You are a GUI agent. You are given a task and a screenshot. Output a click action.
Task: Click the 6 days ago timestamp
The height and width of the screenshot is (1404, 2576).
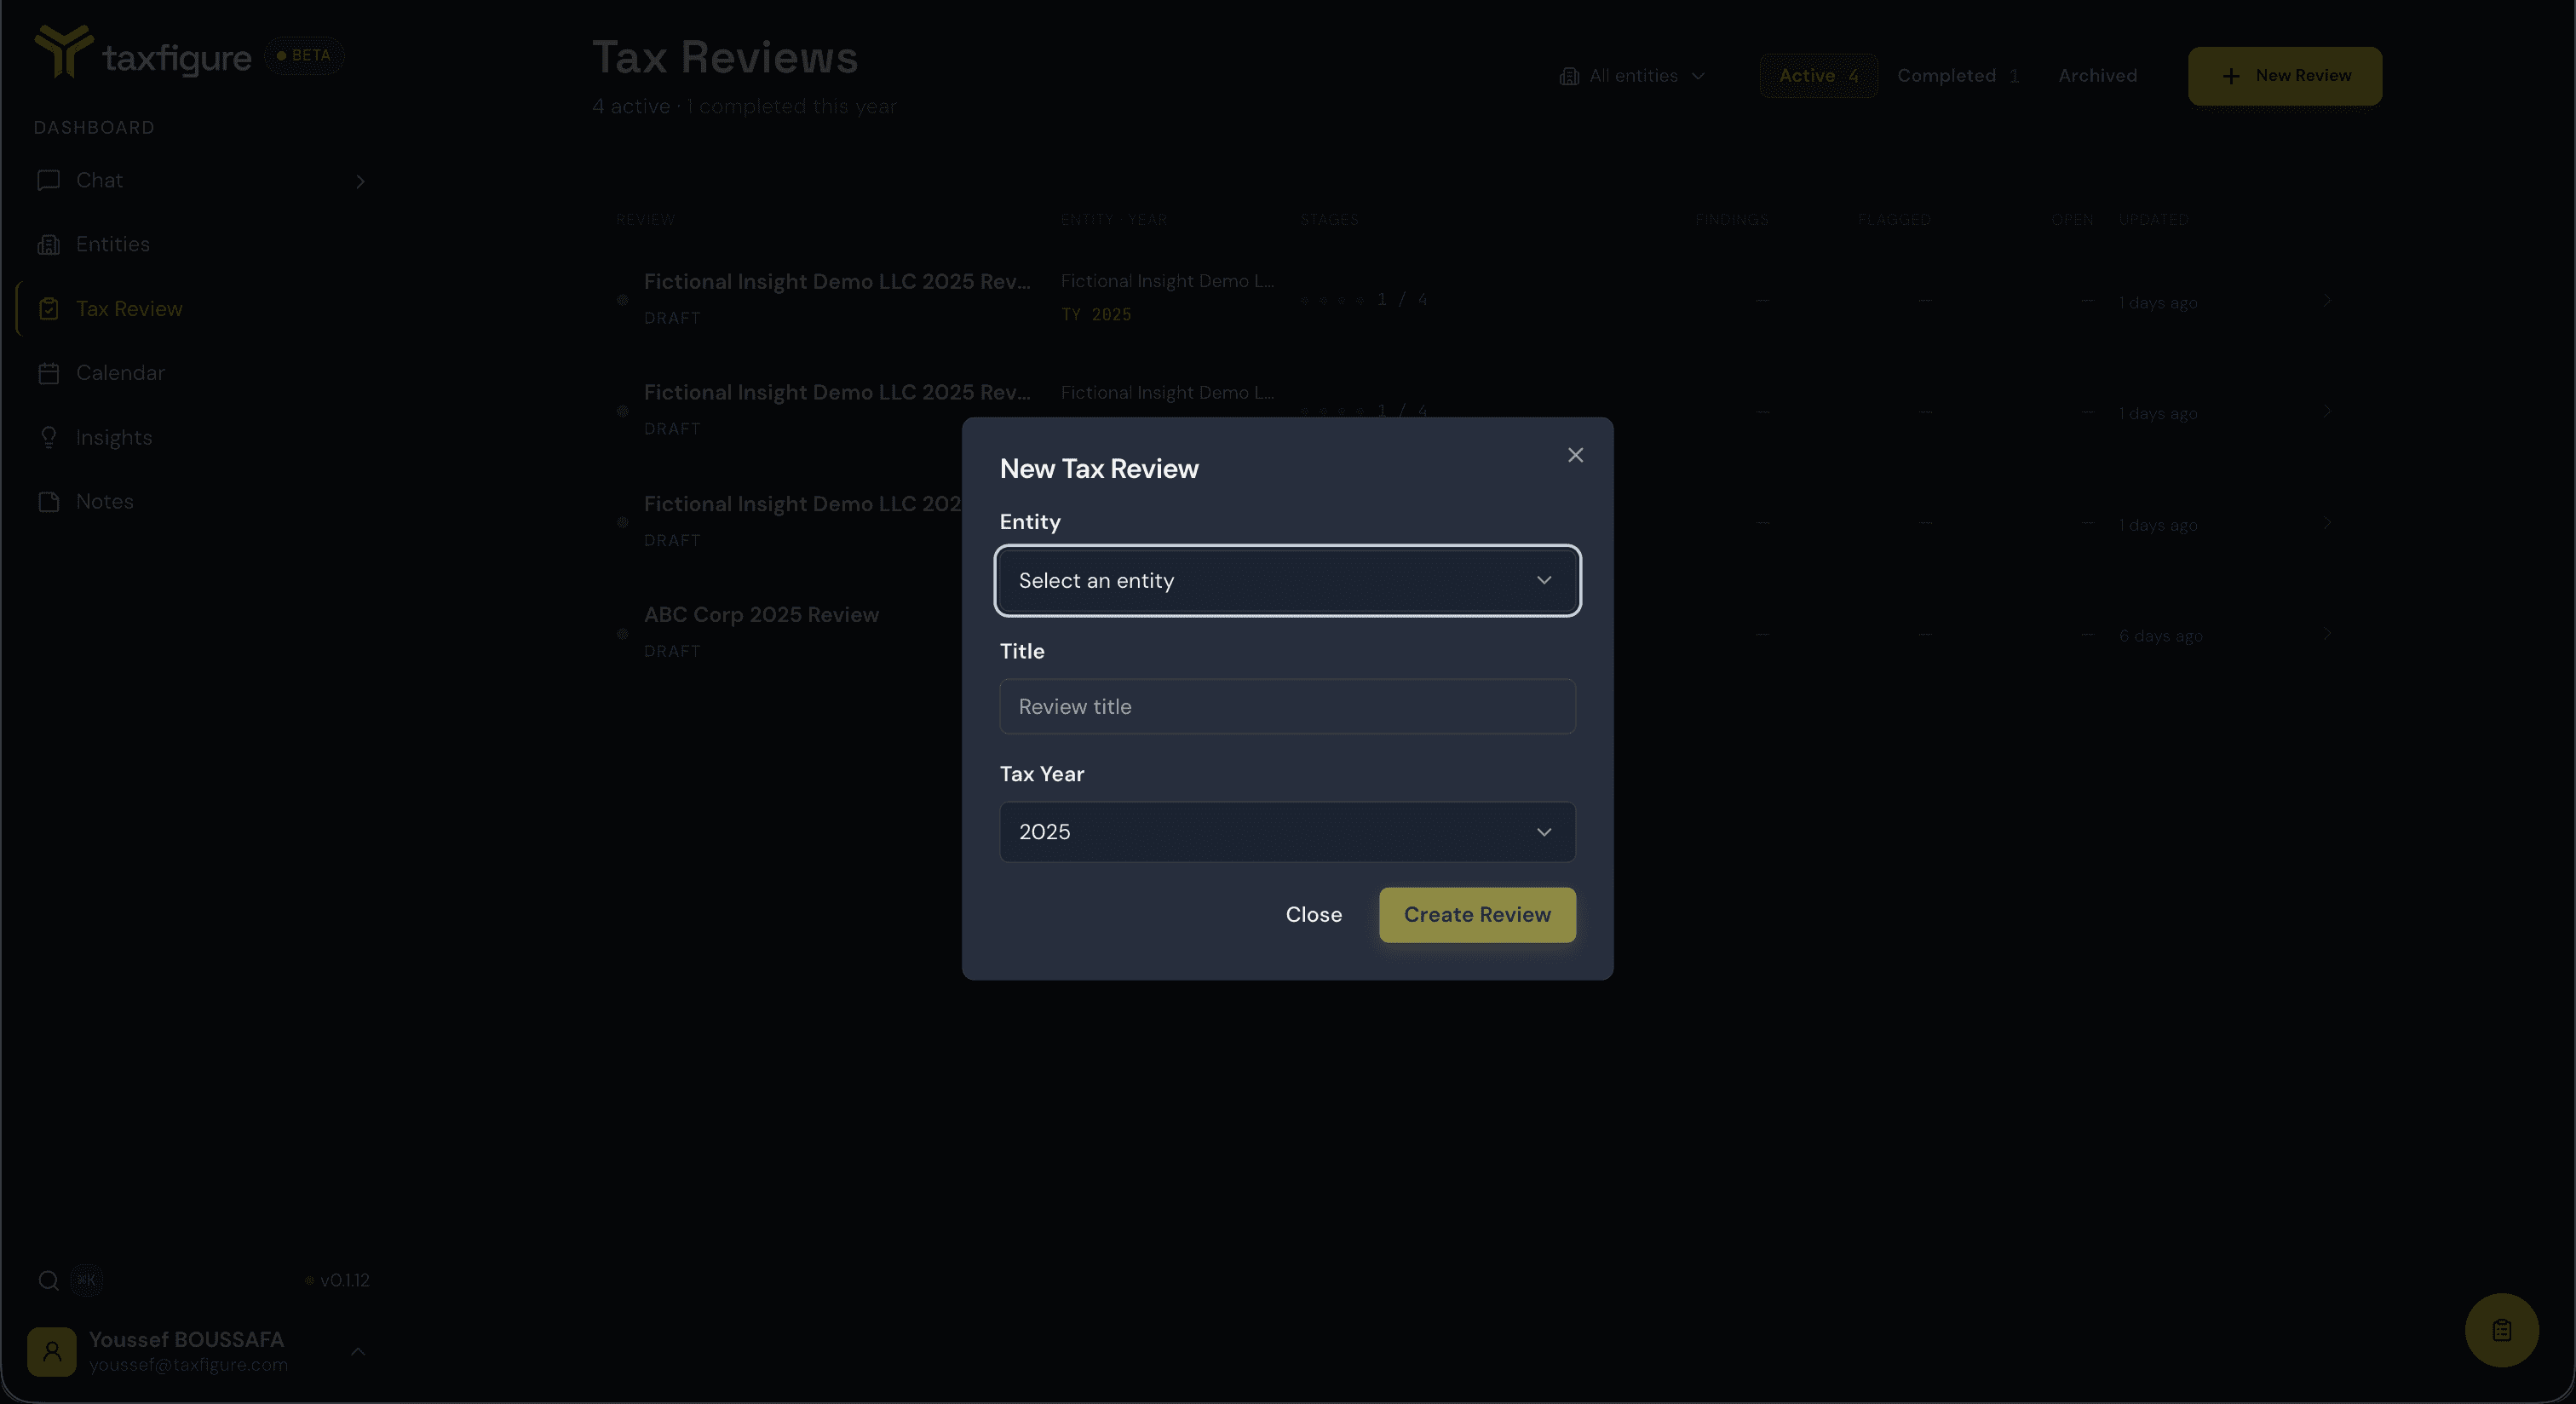tap(2160, 636)
